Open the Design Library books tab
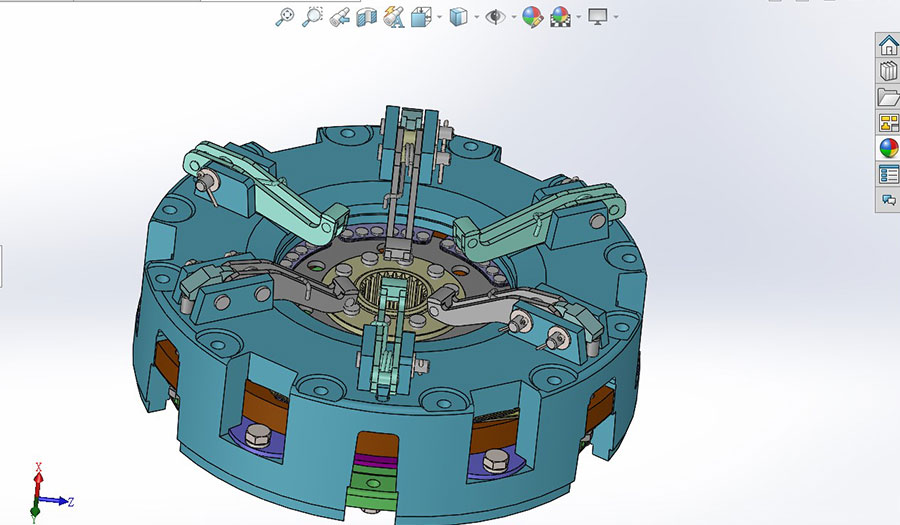 coord(889,71)
